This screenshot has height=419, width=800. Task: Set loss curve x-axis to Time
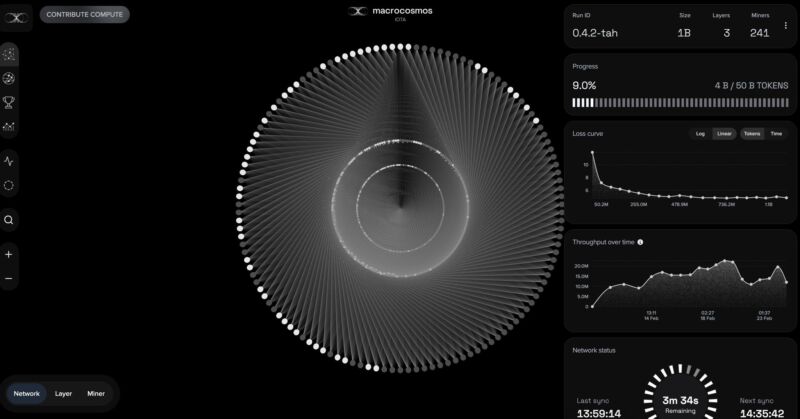click(x=776, y=133)
